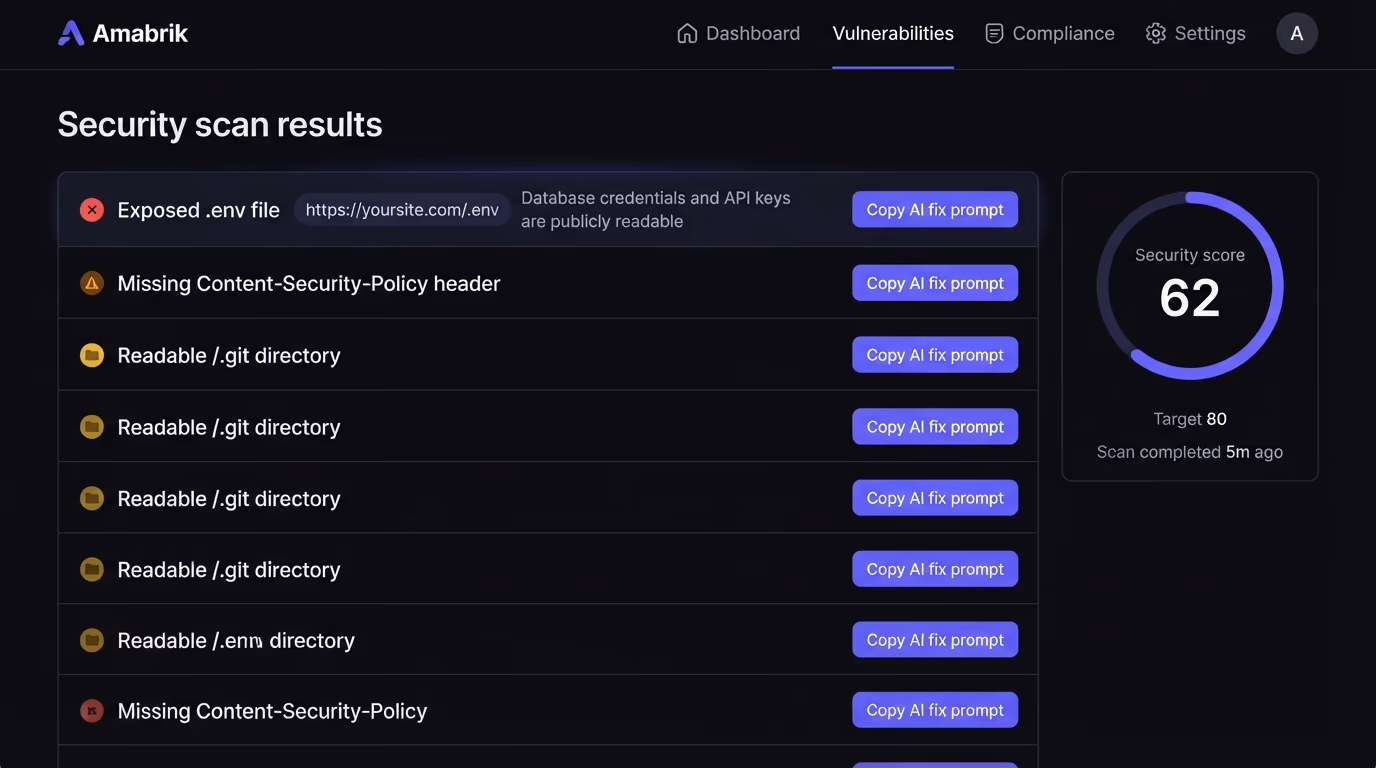Click the orange warning triangle icon
This screenshot has width=1376, height=768.
(x=92, y=283)
